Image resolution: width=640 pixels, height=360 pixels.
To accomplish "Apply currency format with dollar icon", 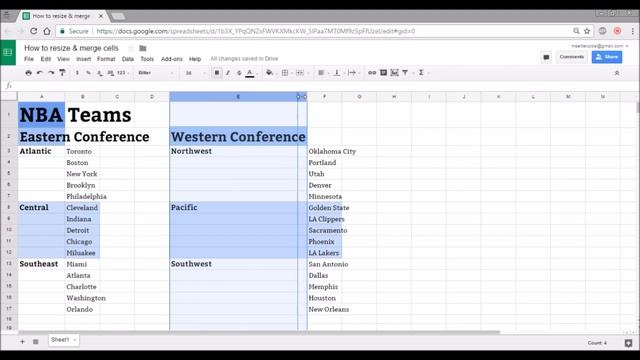I will [77, 73].
